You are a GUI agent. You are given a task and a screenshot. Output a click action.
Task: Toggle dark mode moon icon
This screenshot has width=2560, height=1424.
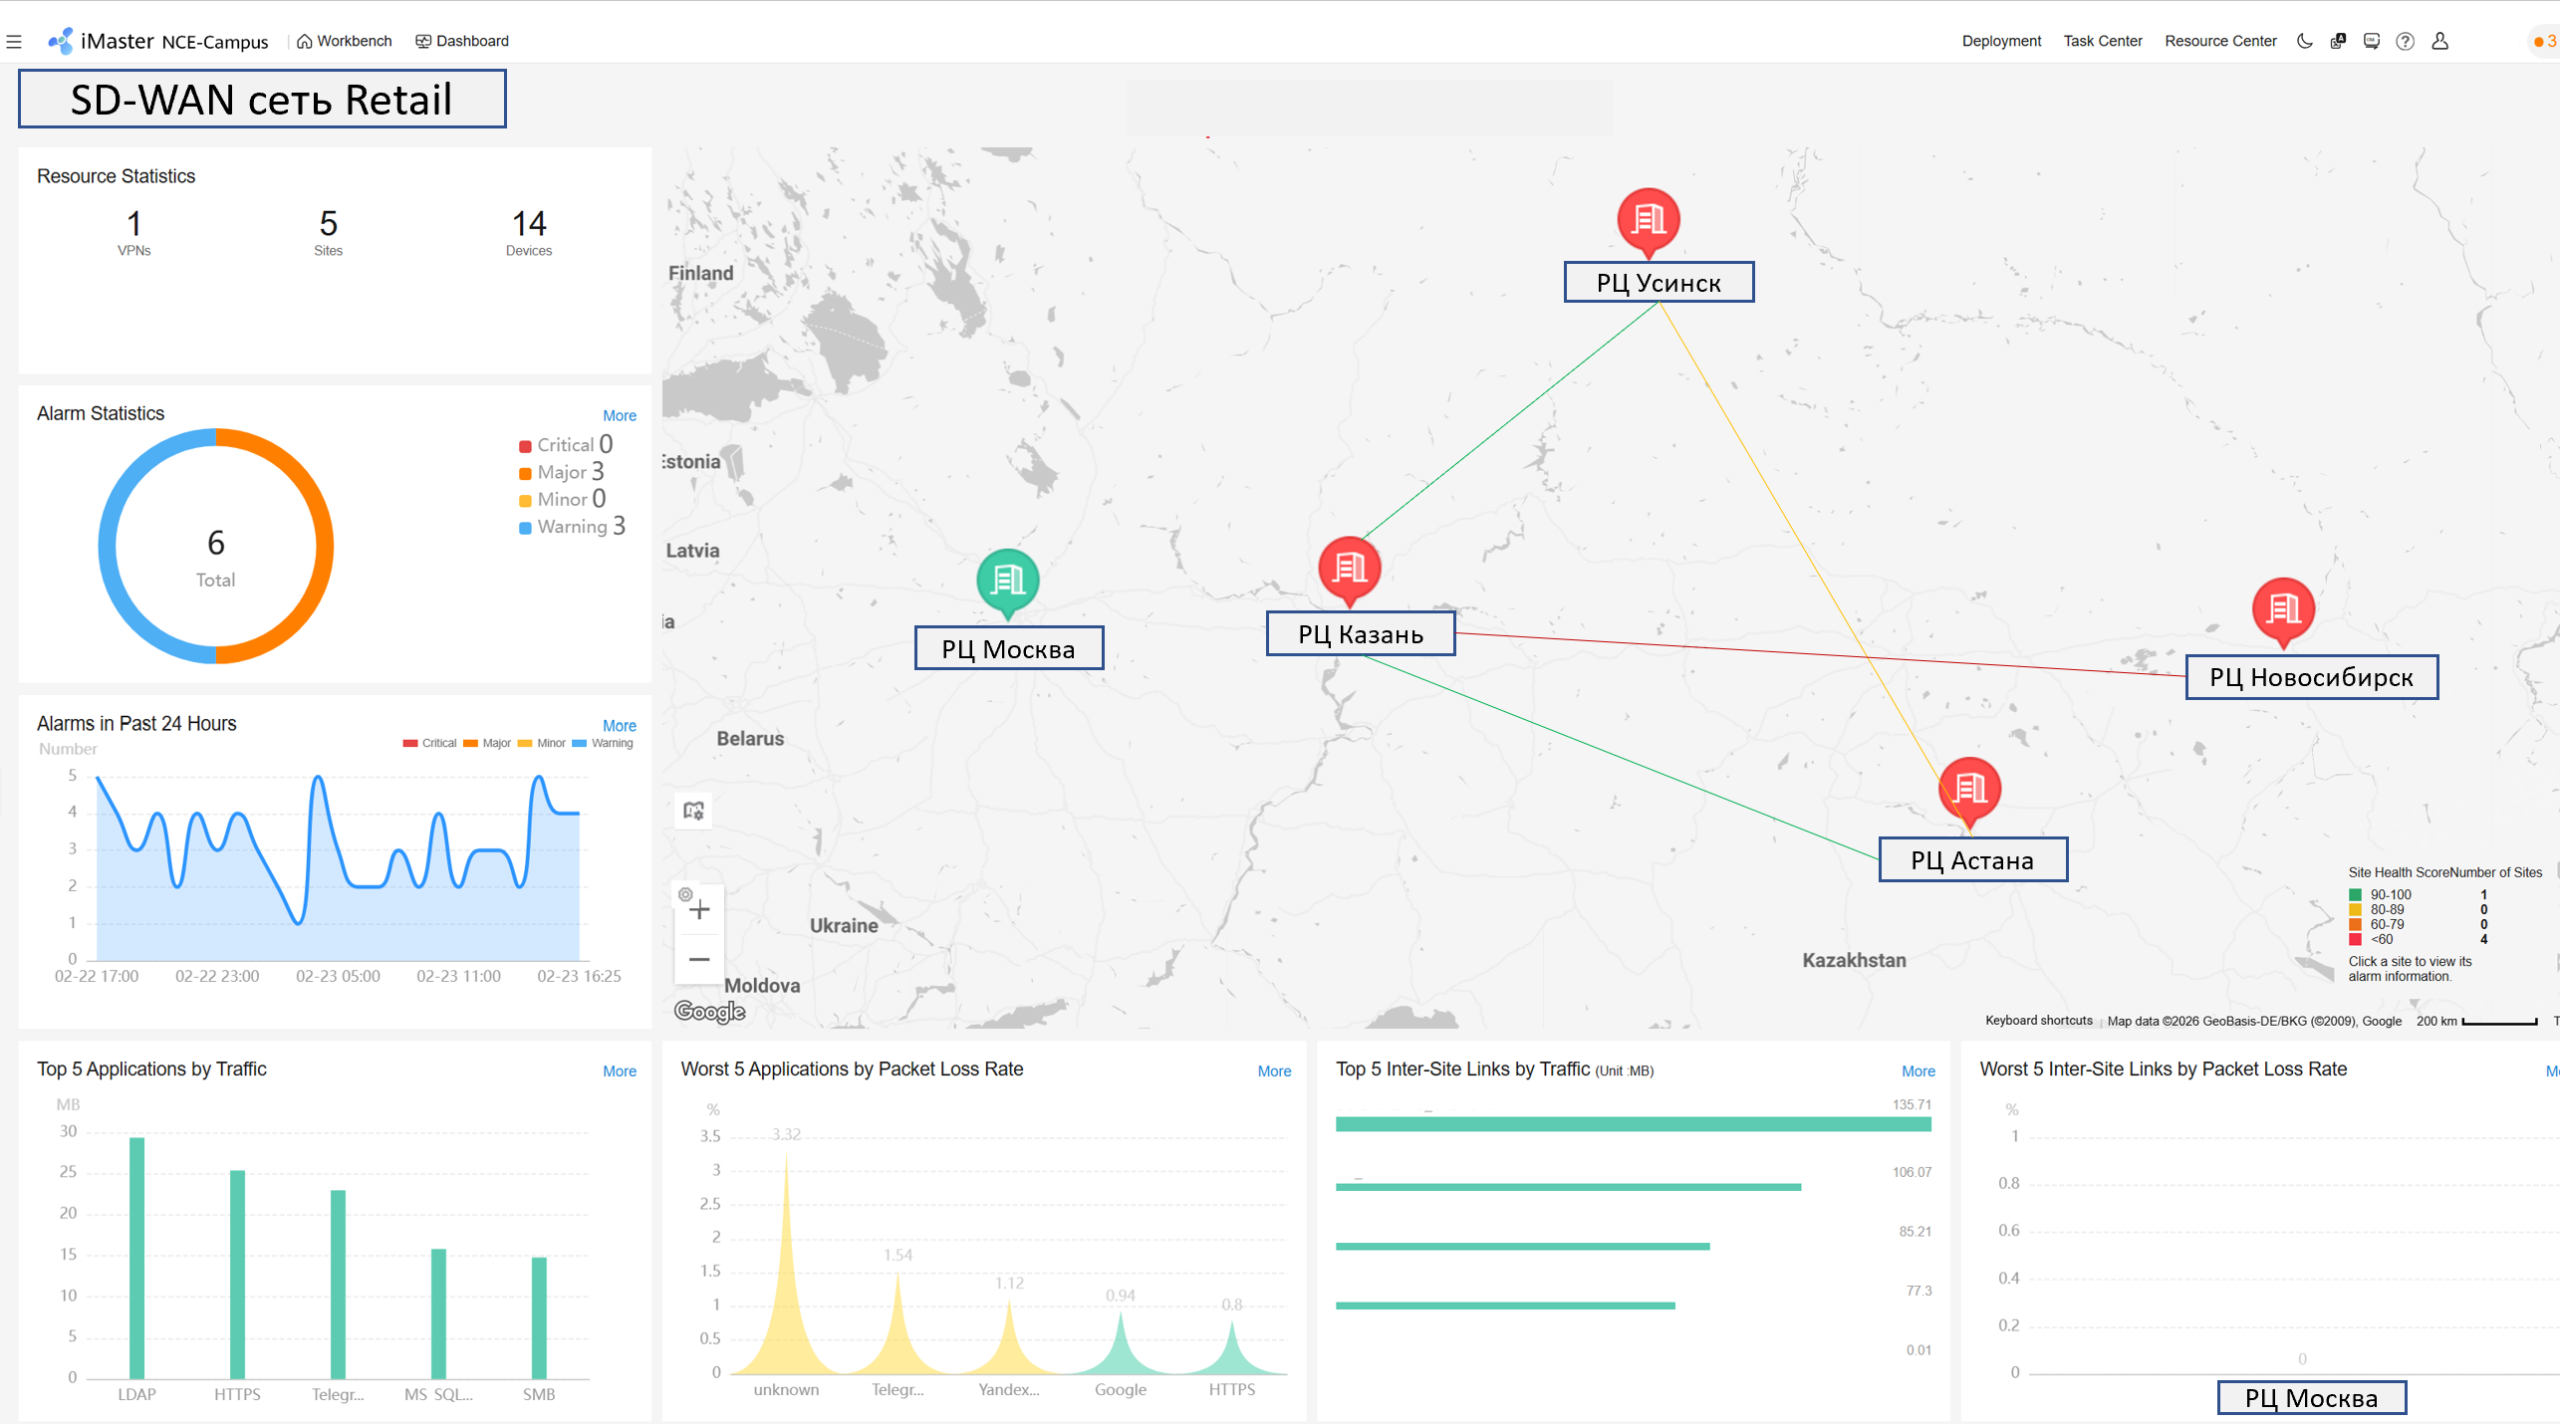click(x=2305, y=41)
